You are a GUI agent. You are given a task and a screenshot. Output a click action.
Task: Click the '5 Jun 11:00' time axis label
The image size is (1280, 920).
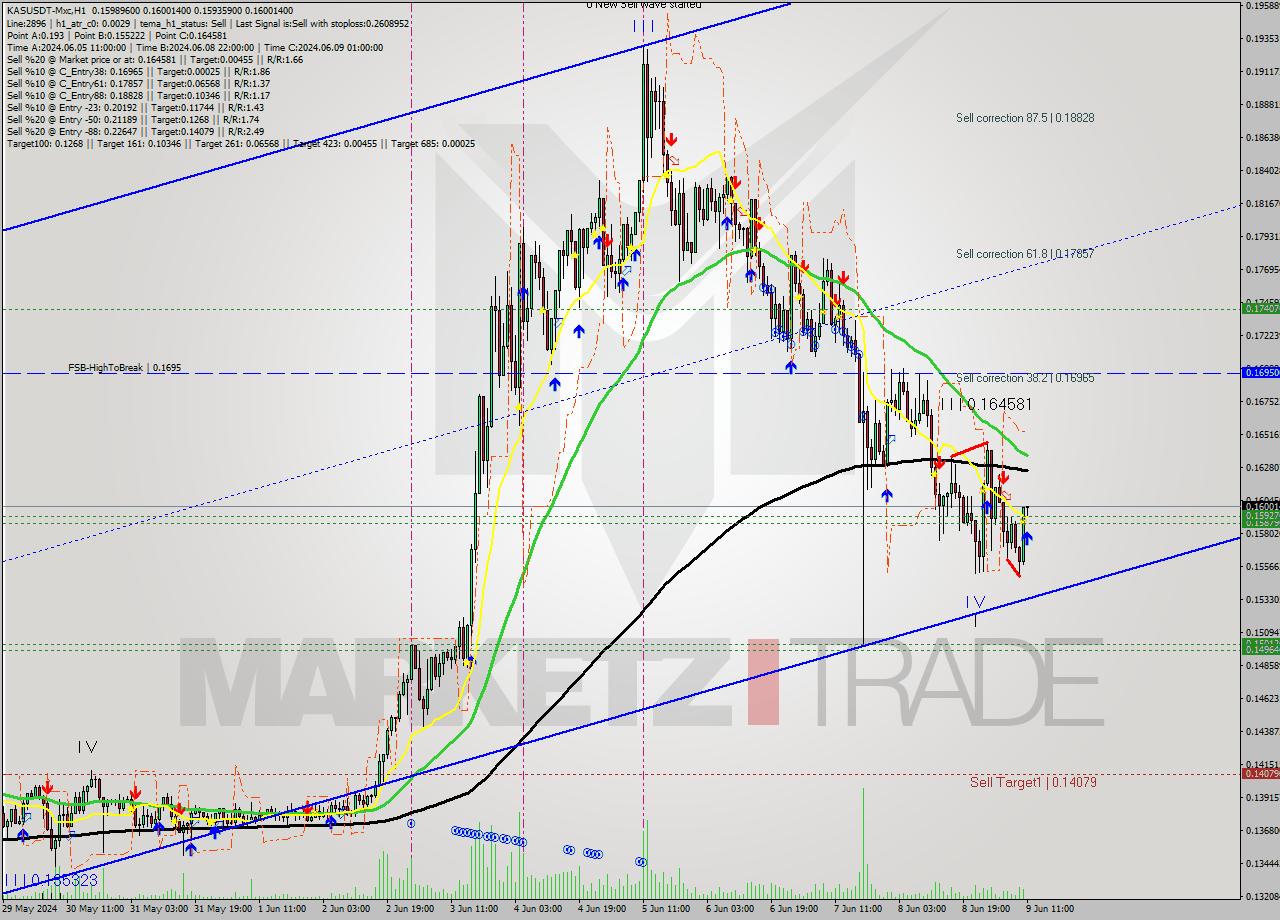[666, 909]
